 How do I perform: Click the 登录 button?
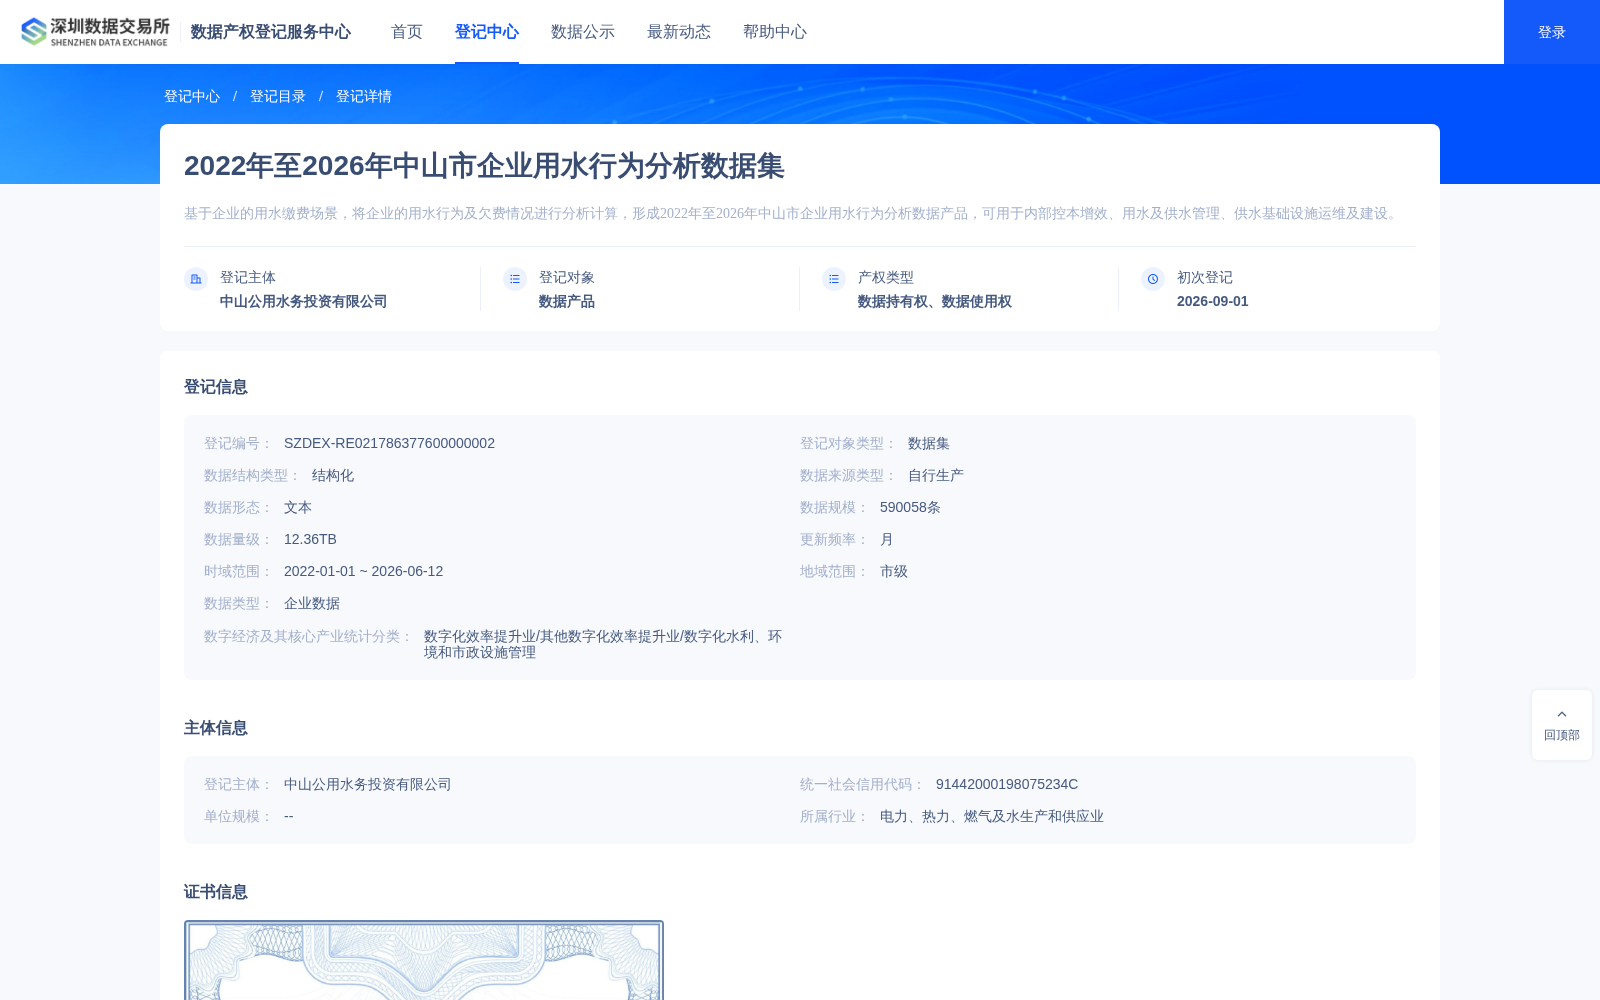click(1552, 32)
